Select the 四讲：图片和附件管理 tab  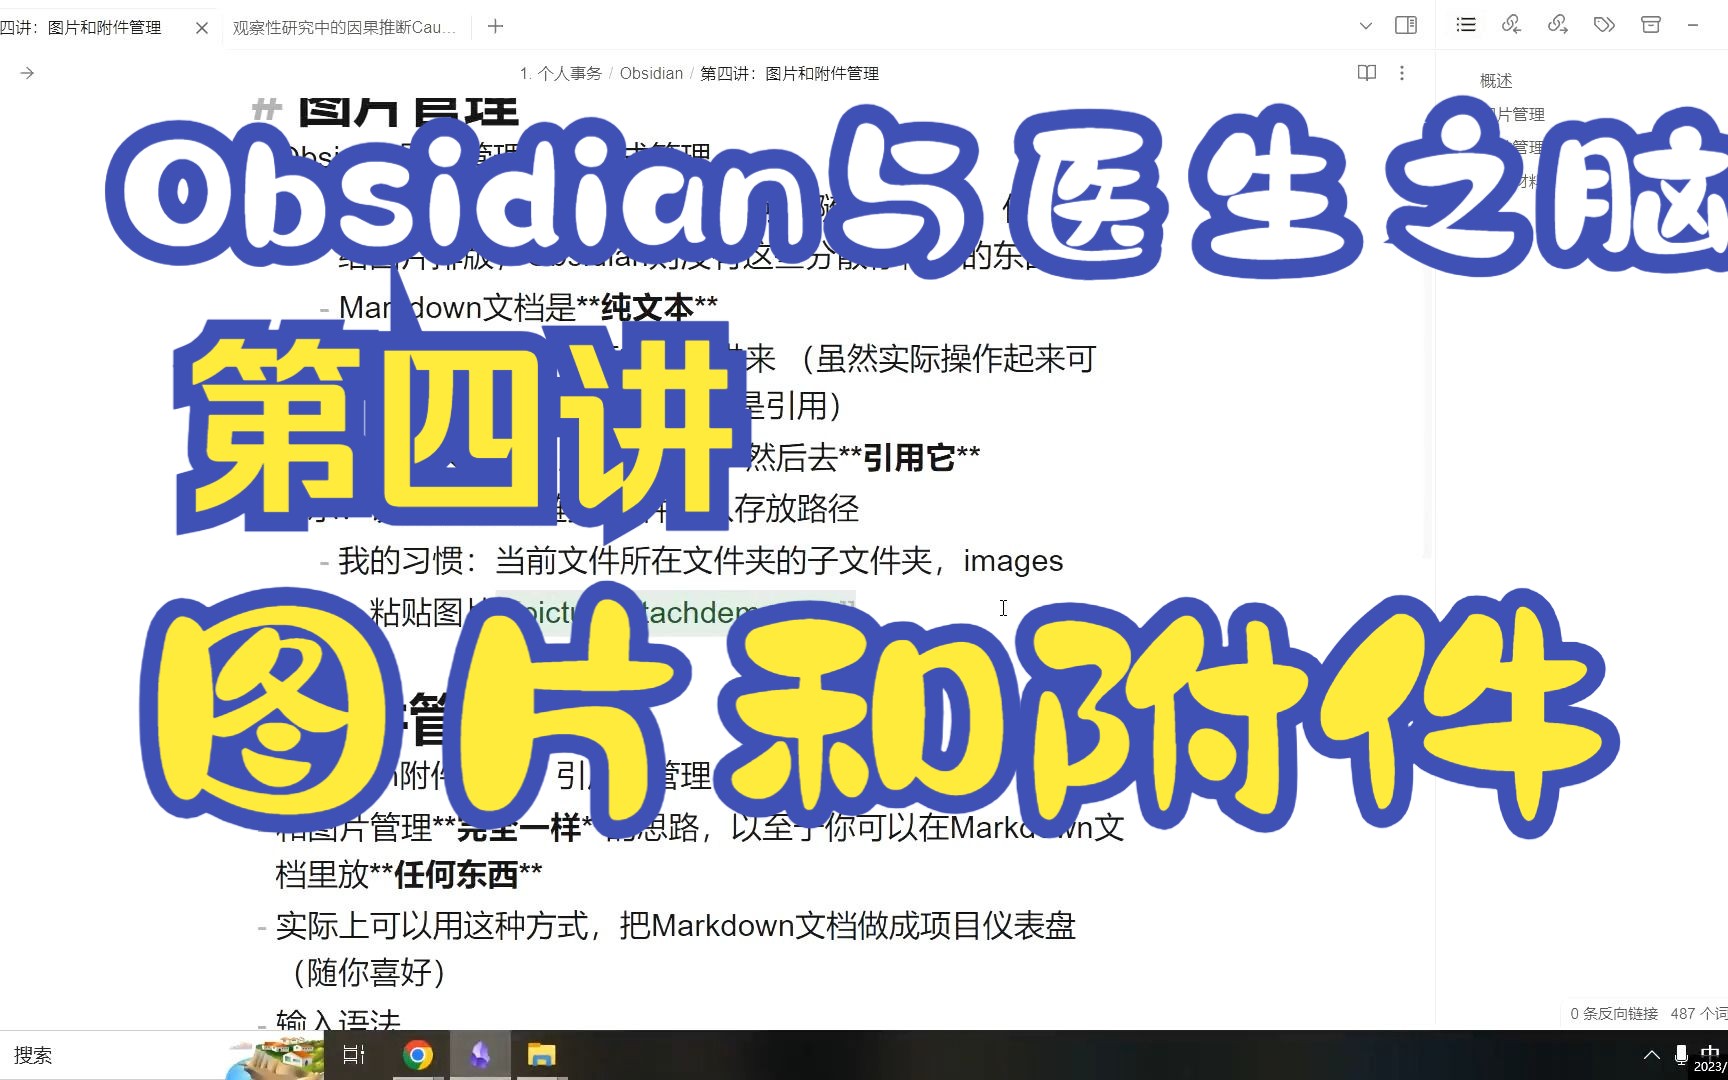(x=81, y=28)
